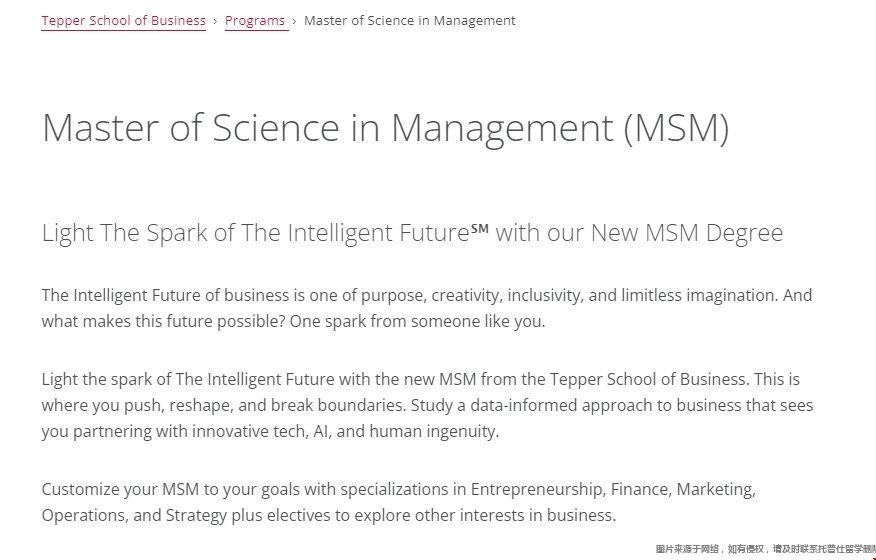
Task: Click the chevron separator after Programs
Action: point(294,21)
